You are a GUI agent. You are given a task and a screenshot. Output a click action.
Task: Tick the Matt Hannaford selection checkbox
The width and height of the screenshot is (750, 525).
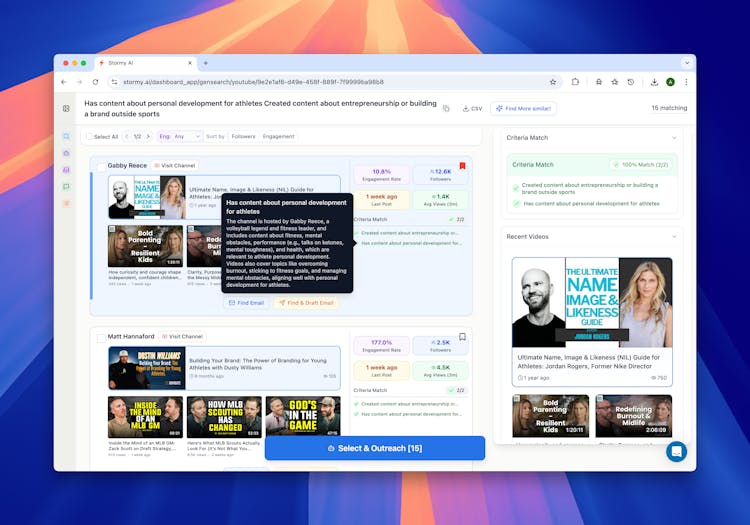click(x=100, y=337)
